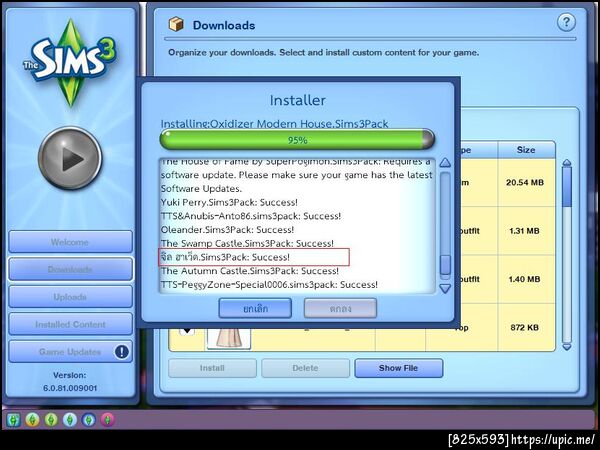Click the Version 6.0.81.009001 text

coord(70,382)
